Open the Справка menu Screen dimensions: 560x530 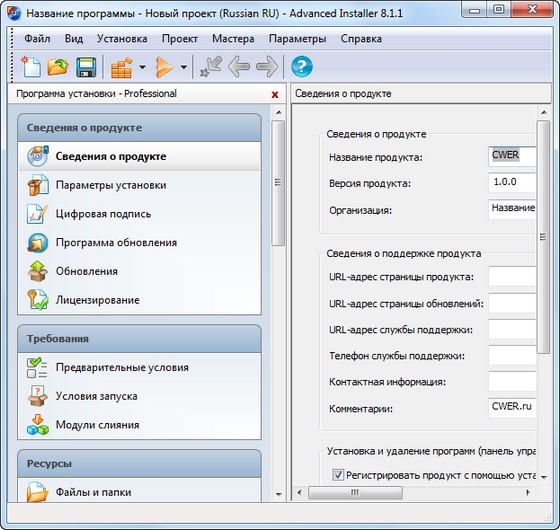[x=361, y=39]
